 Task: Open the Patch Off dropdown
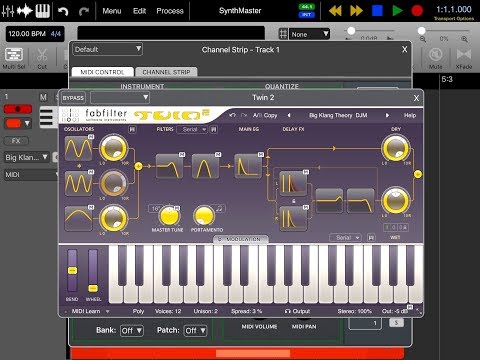point(195,330)
